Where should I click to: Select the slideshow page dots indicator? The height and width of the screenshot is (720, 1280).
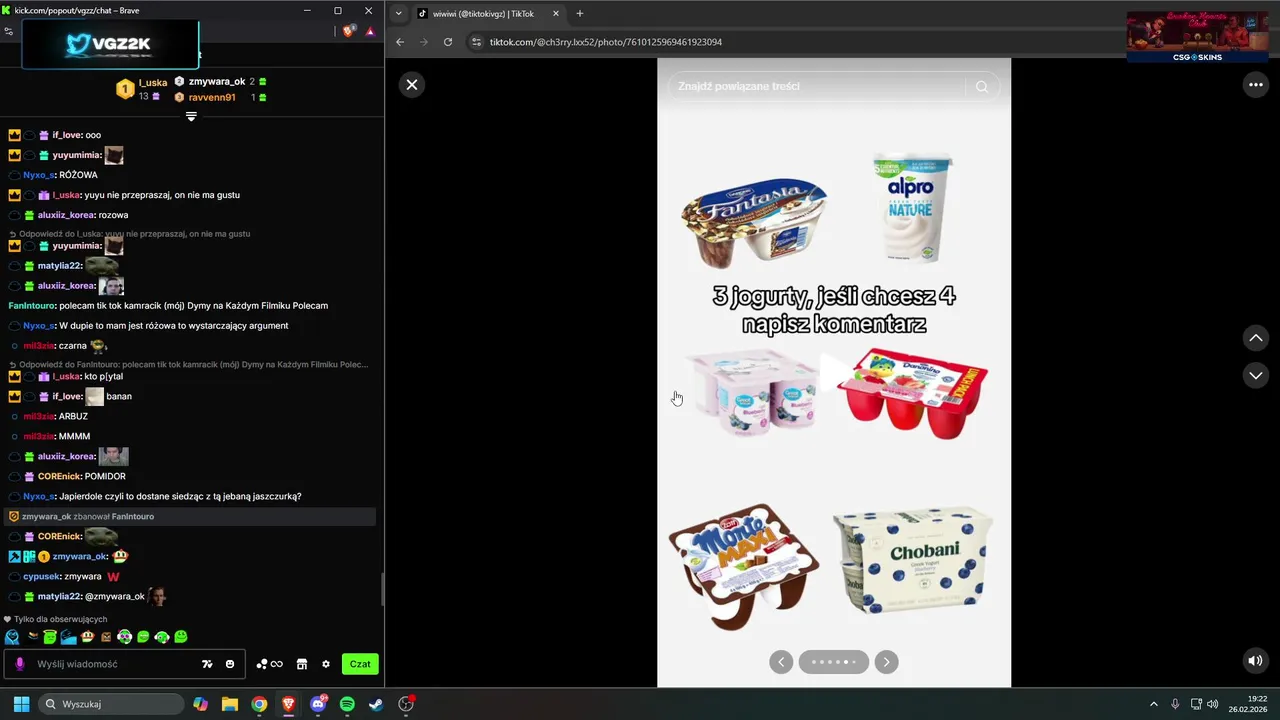[833, 662]
